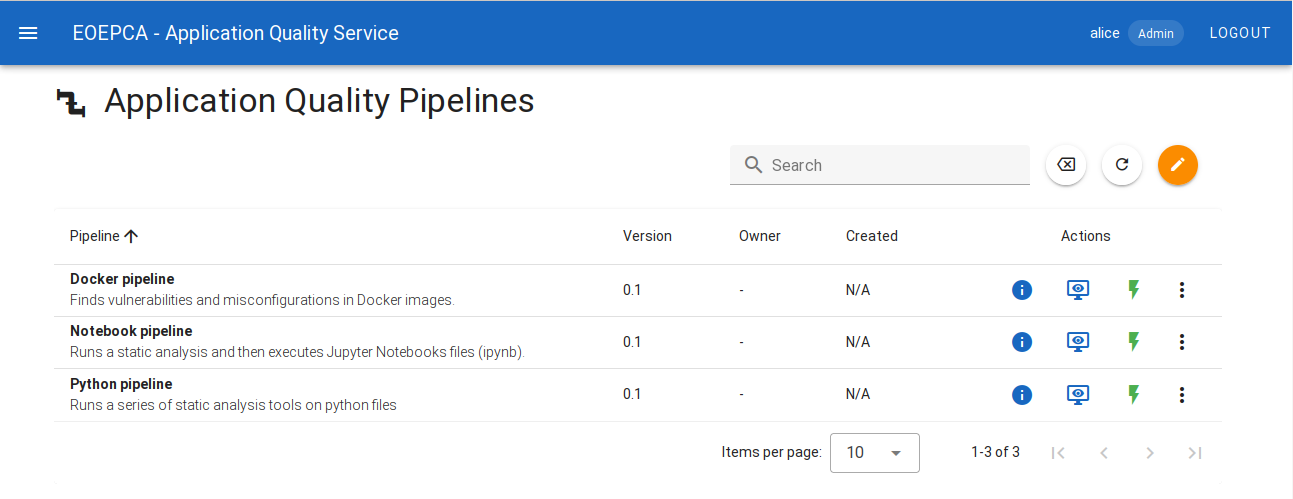
Task: Open more options for Notebook pipeline
Action: click(1182, 342)
